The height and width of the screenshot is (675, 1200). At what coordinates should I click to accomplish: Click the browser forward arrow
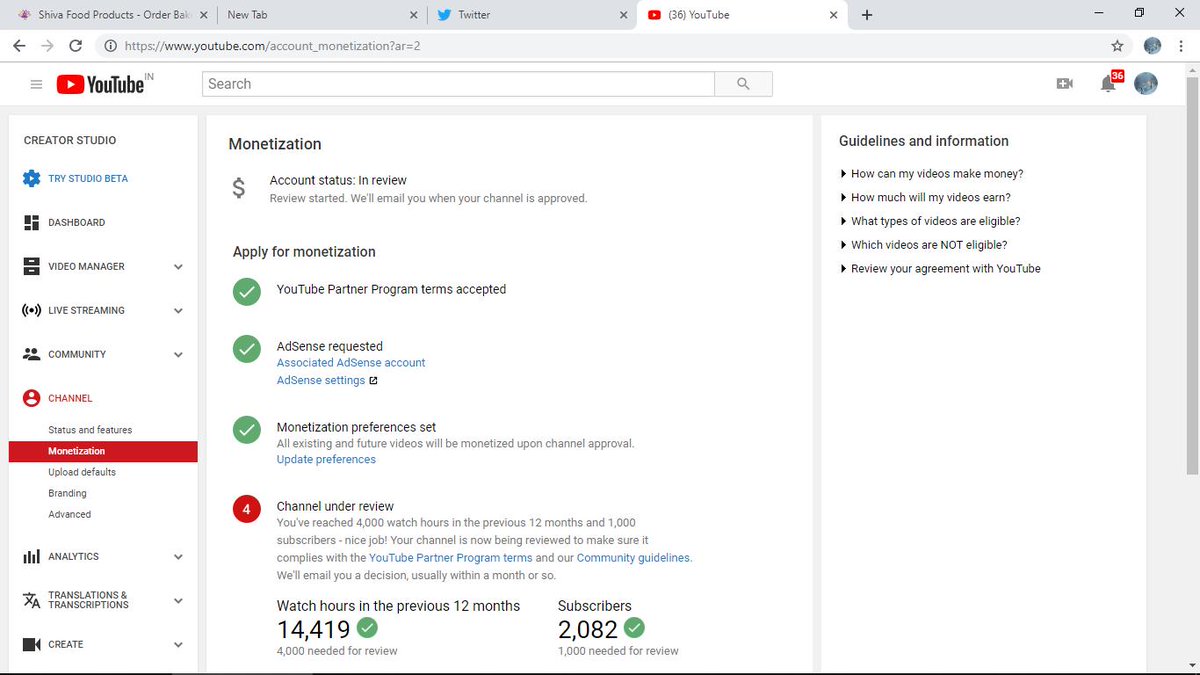pyautogui.click(x=47, y=46)
